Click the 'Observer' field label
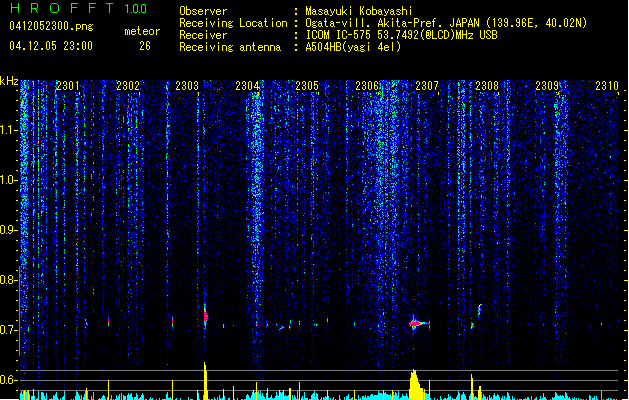 tap(203, 11)
